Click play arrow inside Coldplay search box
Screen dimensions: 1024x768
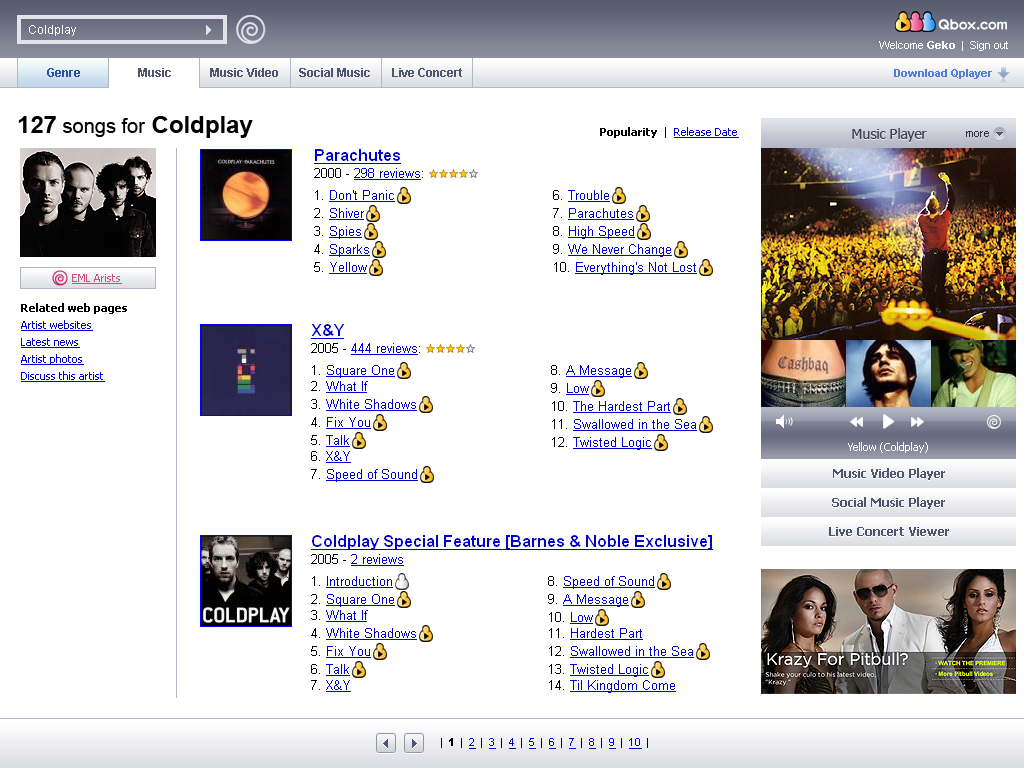[x=208, y=30]
